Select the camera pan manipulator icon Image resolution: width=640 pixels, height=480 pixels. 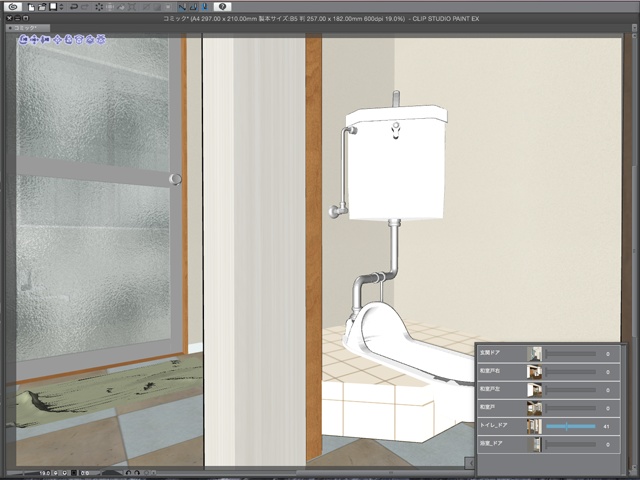34,40
